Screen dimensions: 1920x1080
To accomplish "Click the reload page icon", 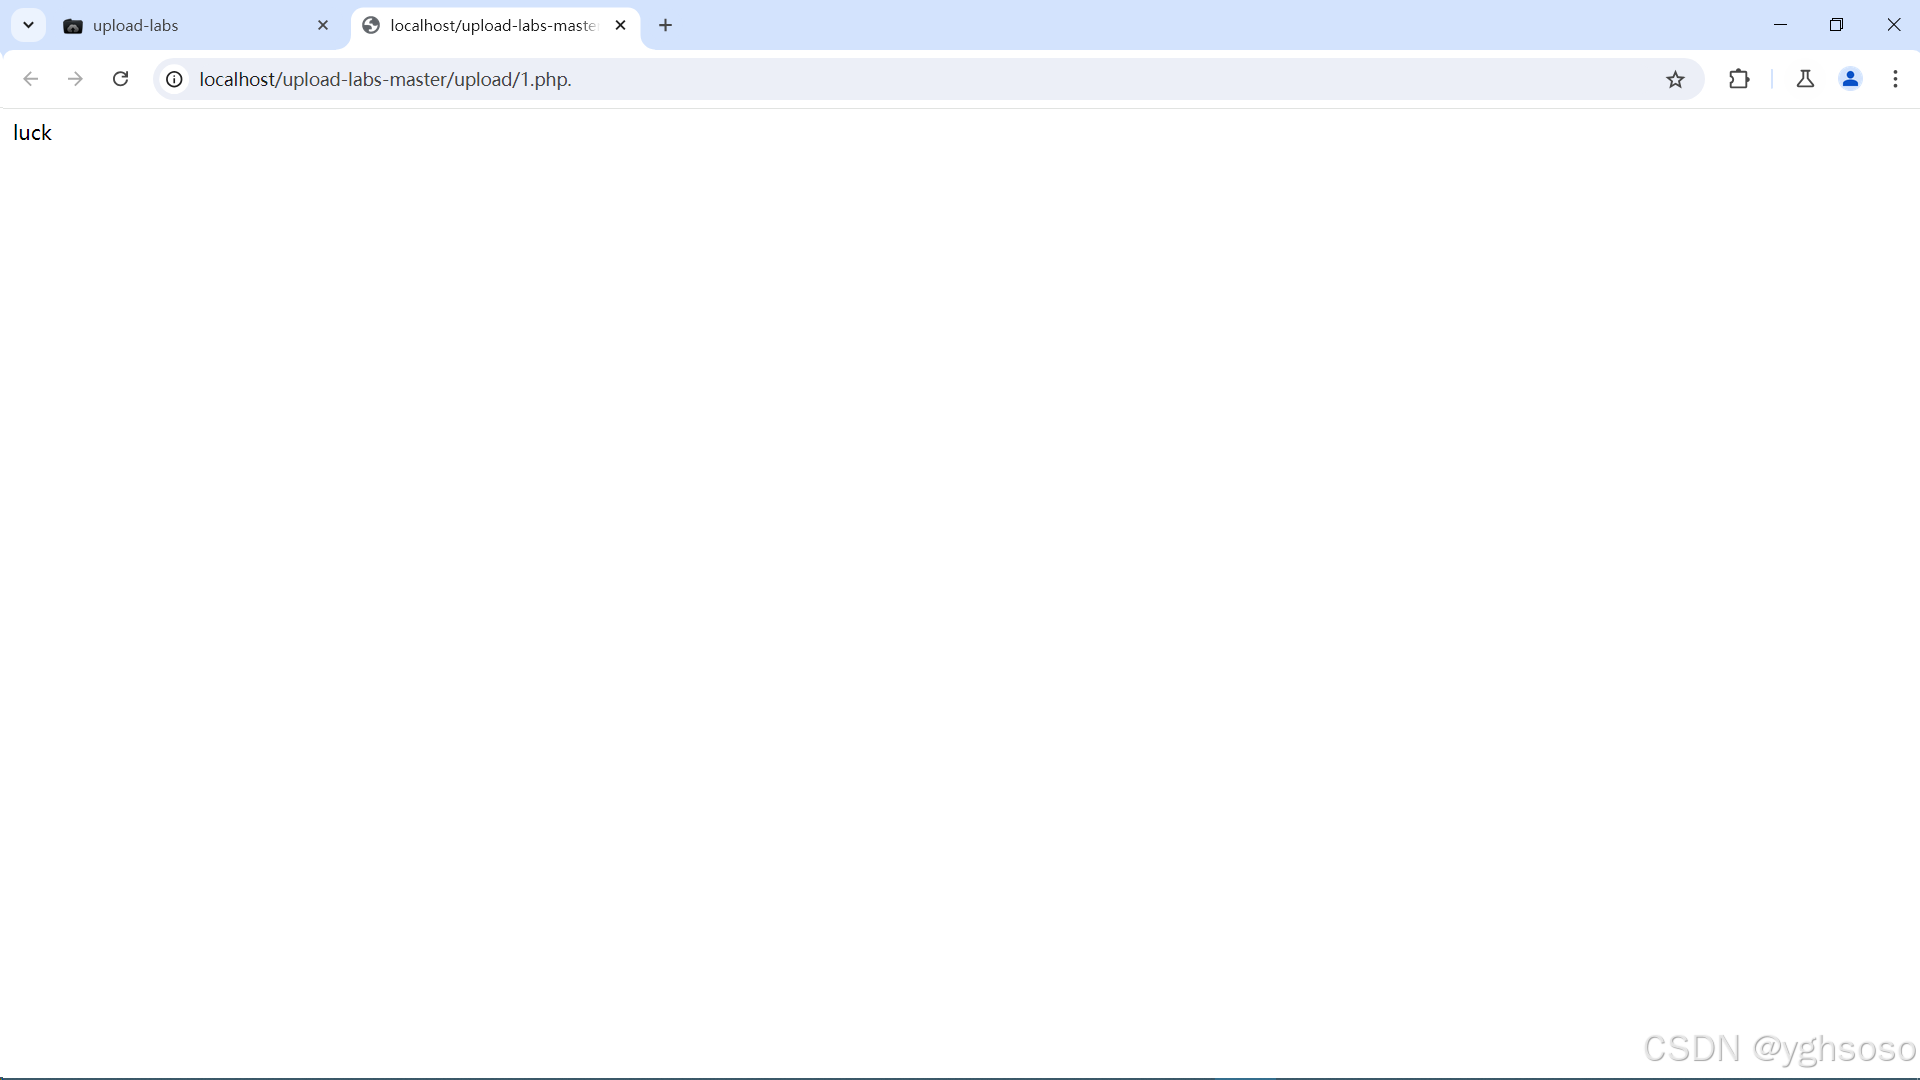I will pos(120,79).
